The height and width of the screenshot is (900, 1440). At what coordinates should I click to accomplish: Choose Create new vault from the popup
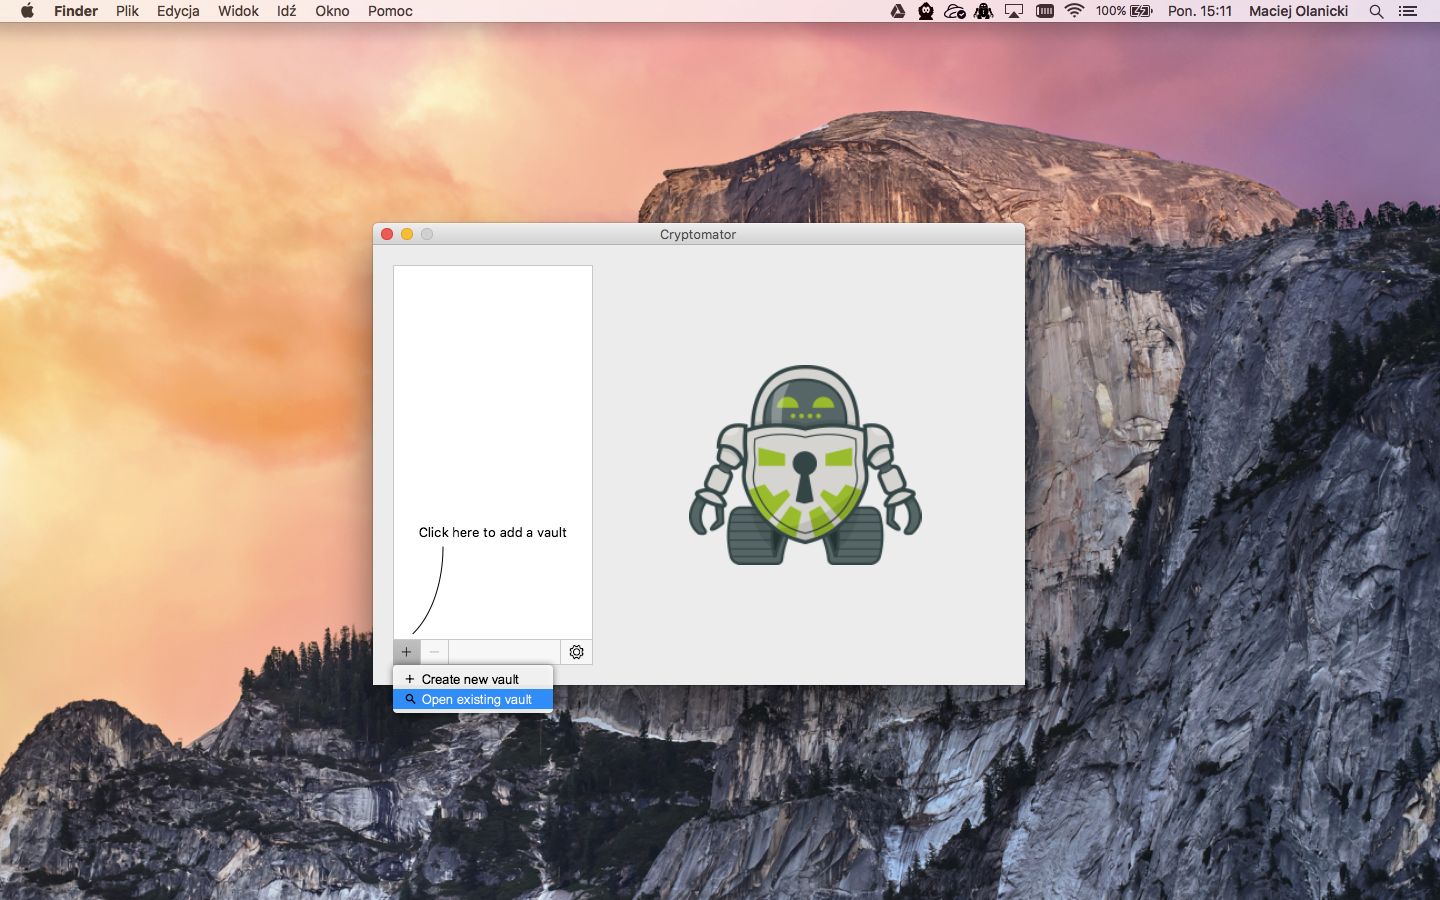473,679
